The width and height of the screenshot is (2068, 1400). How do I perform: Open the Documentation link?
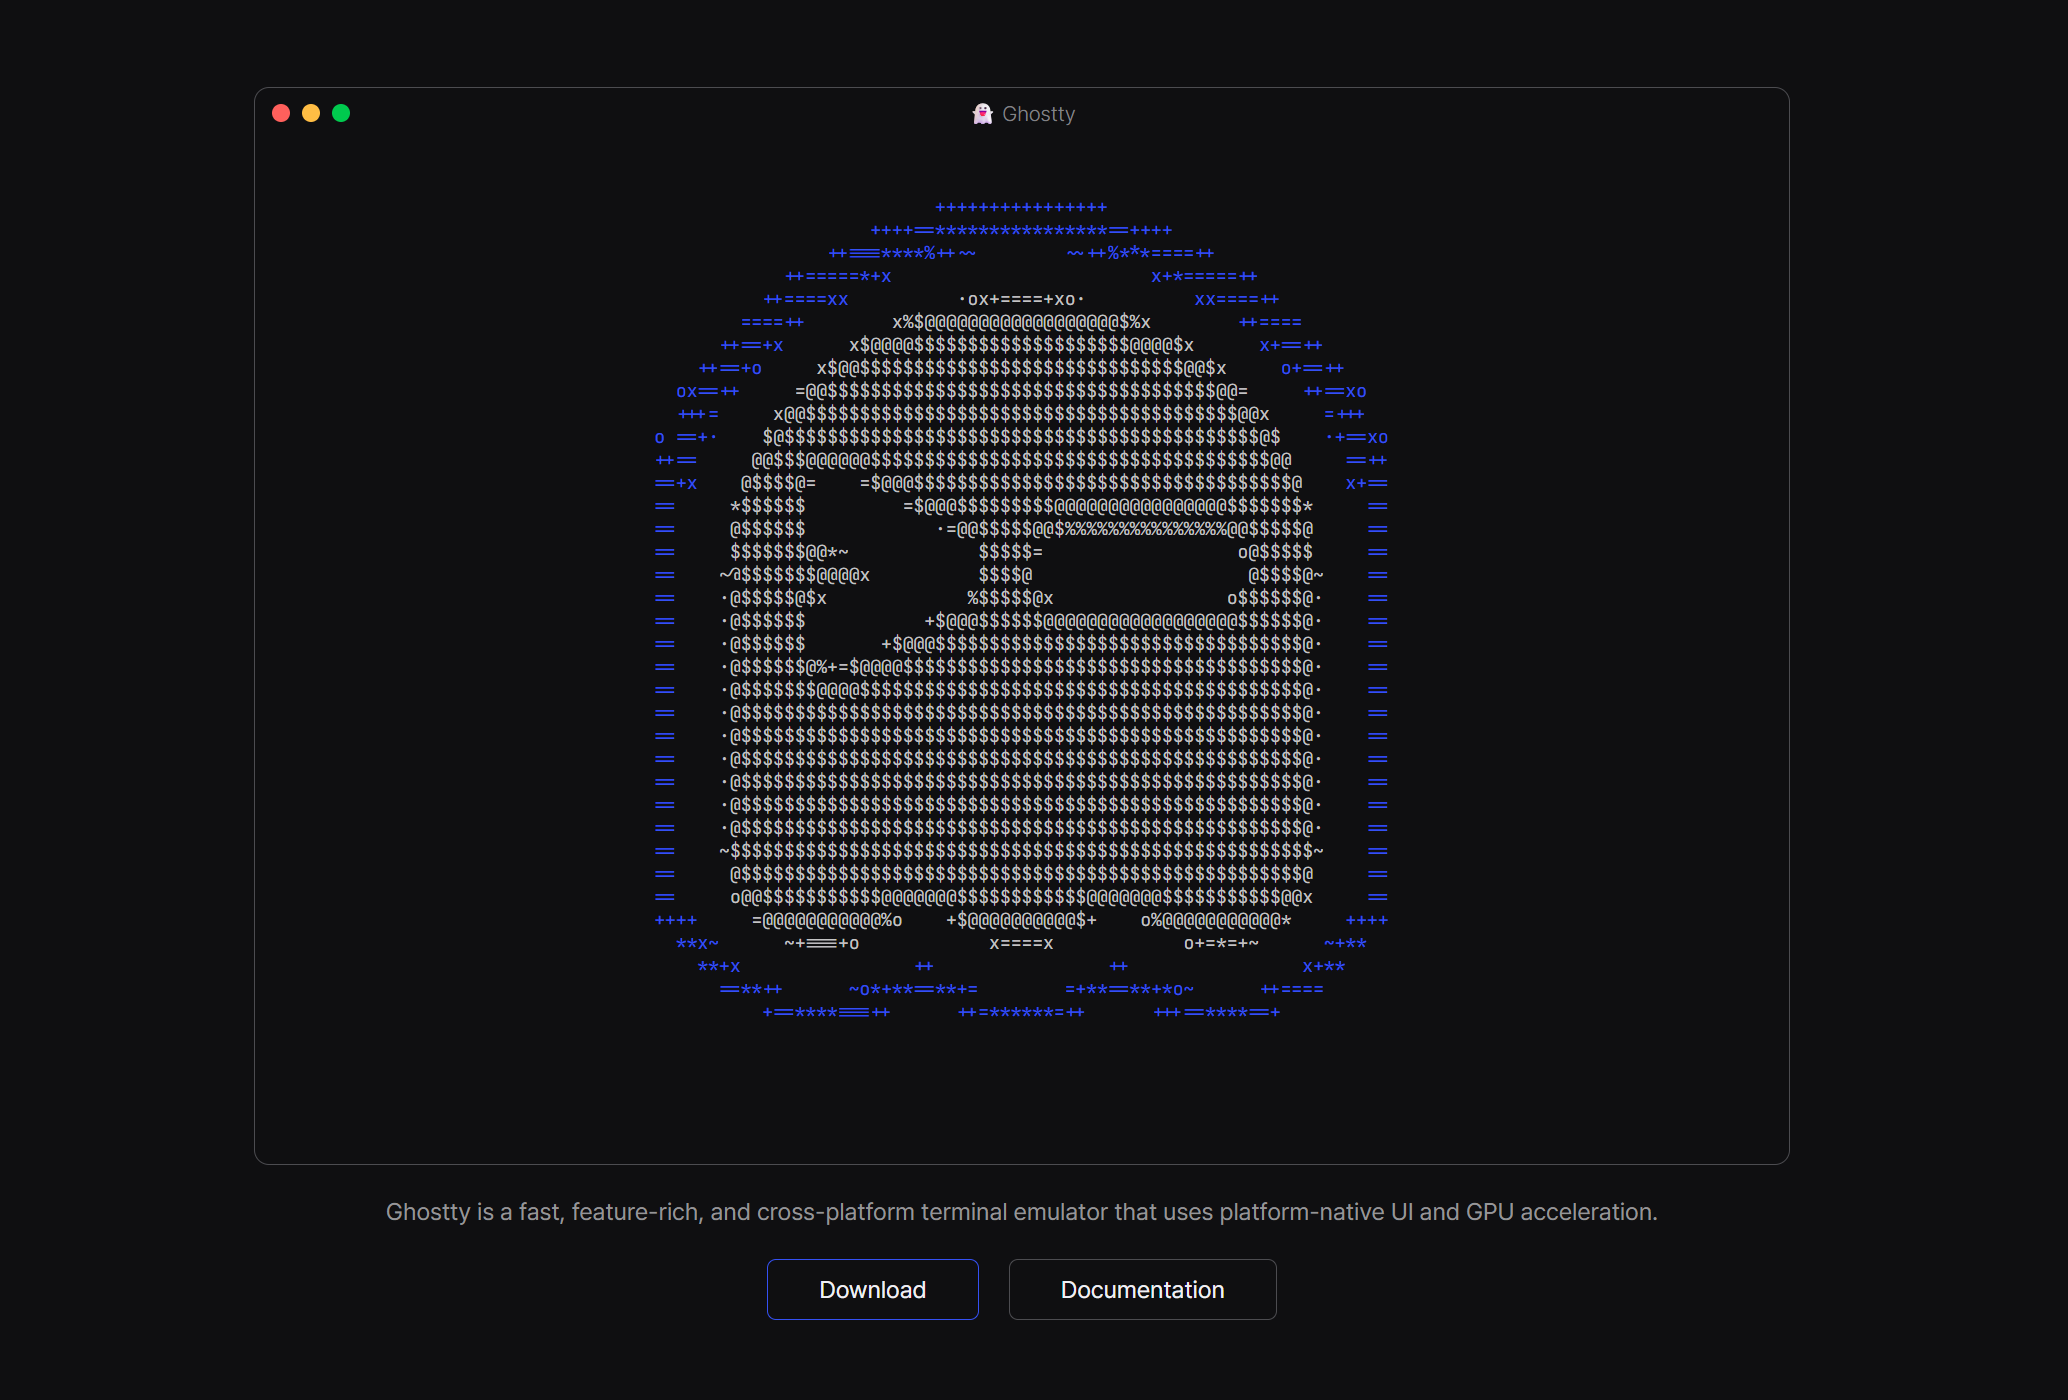pos(1142,1289)
